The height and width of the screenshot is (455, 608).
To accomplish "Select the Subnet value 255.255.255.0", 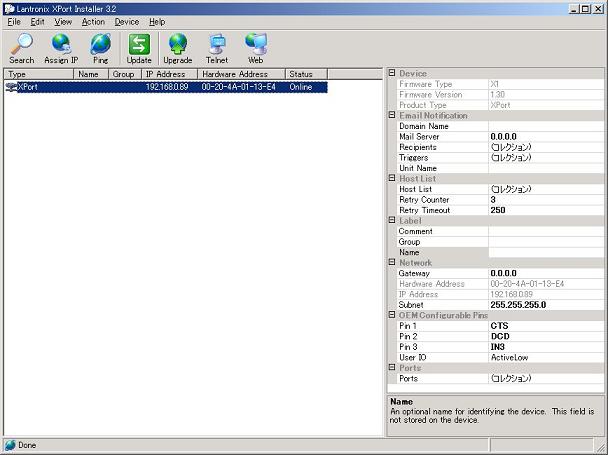I will tap(546, 304).
